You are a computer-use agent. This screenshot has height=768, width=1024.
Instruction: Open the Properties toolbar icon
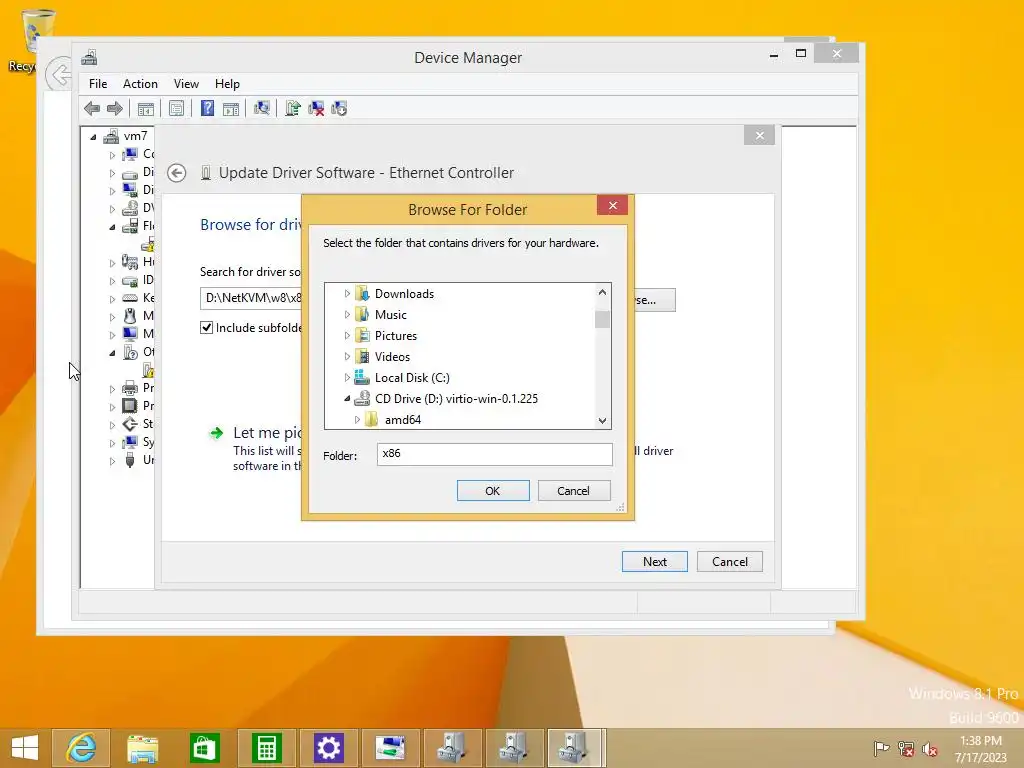pos(176,108)
